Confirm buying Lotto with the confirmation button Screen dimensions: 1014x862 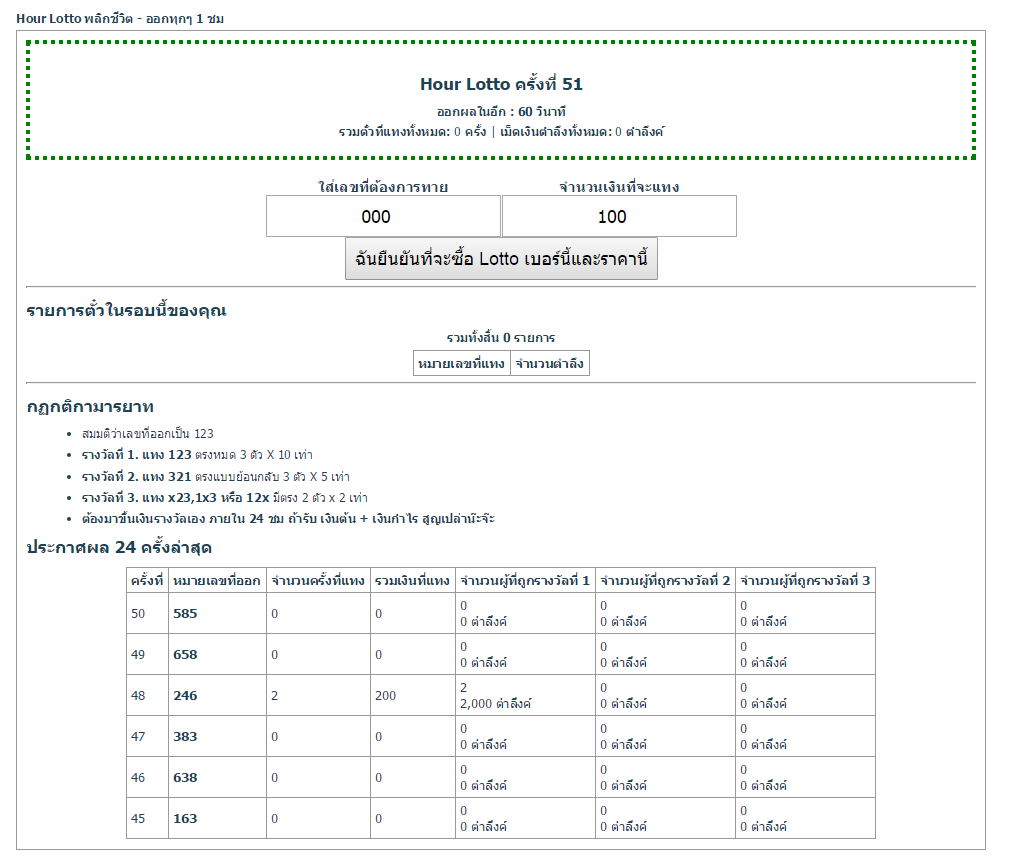(x=501, y=259)
